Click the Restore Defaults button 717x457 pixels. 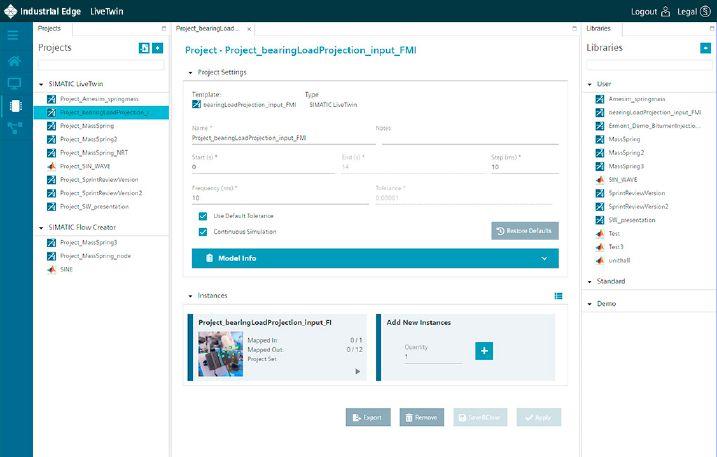pyautogui.click(x=525, y=231)
